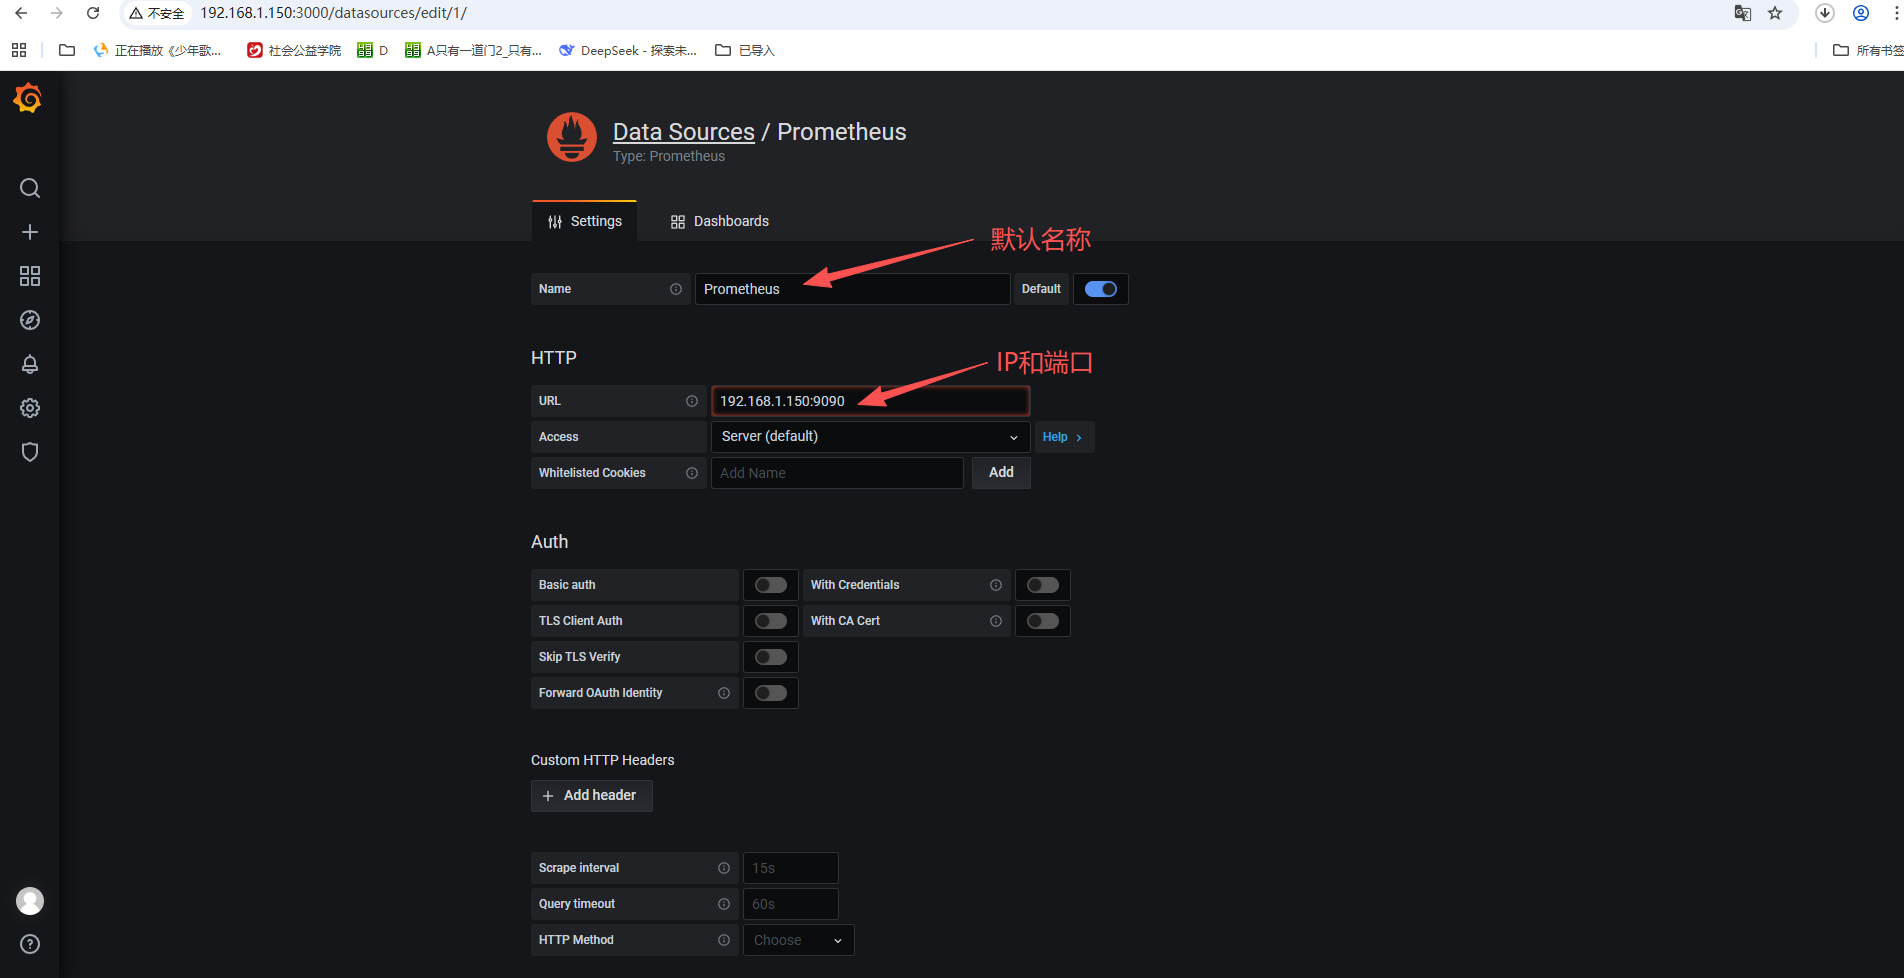Open the Search icon in sidebar
The image size is (1904, 978).
[30, 188]
